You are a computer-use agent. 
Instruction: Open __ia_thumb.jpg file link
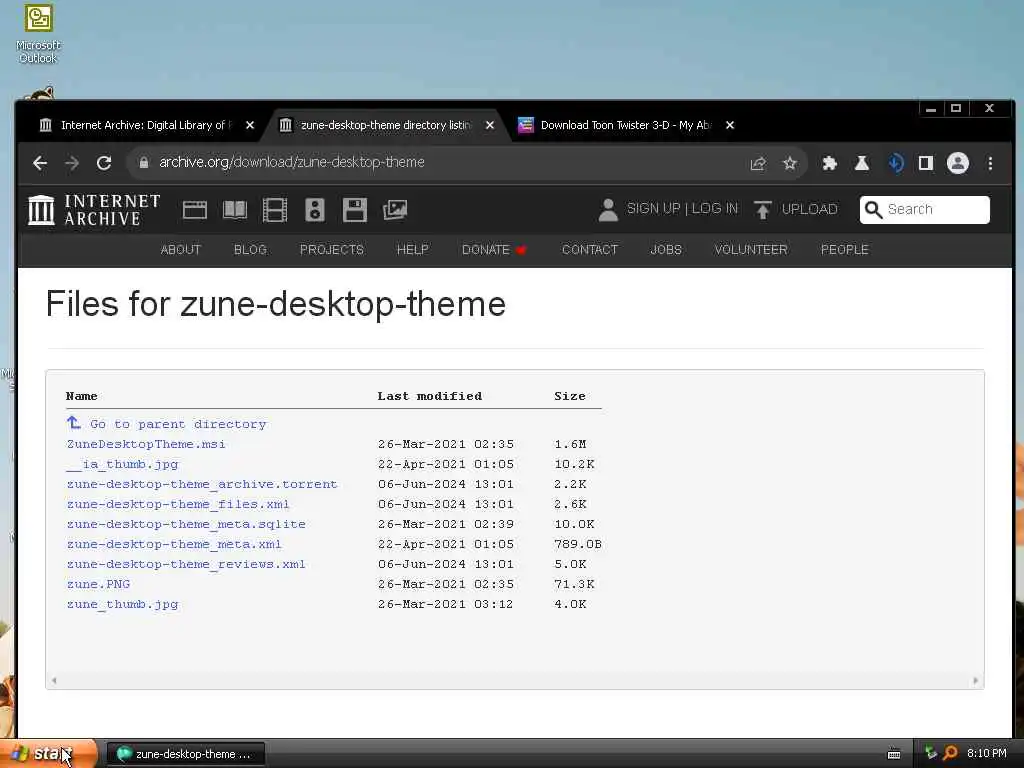point(122,464)
